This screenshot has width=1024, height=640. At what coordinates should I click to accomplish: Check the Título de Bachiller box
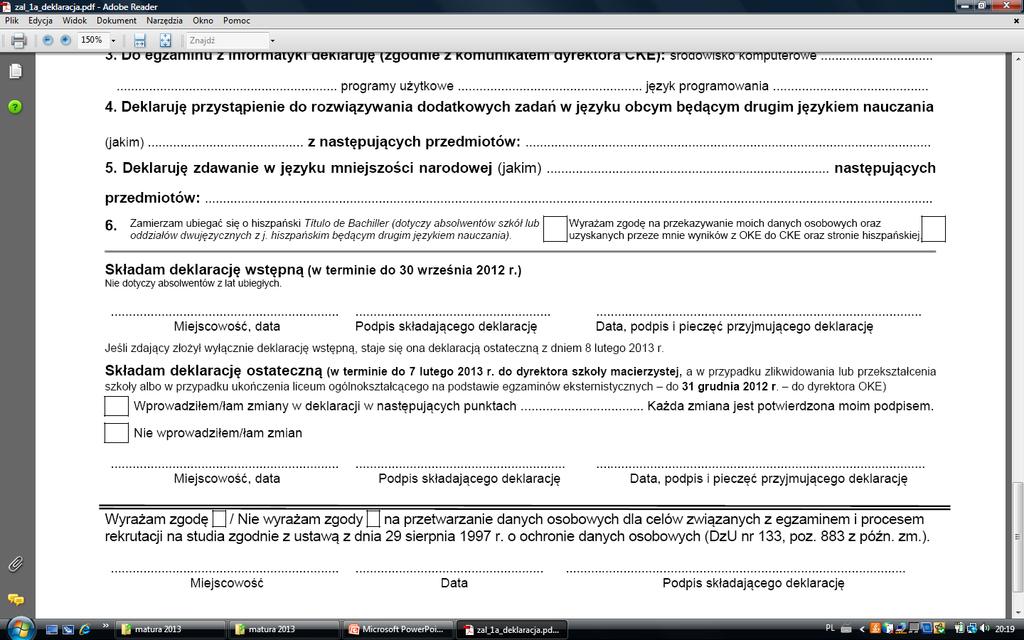pos(554,229)
